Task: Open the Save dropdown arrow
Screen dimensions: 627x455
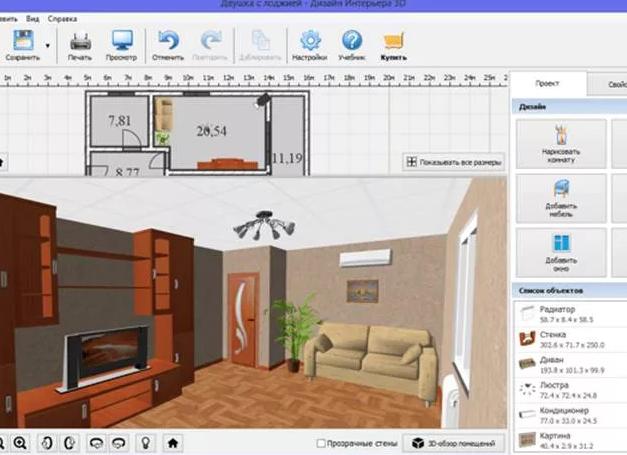Action: click(x=47, y=45)
